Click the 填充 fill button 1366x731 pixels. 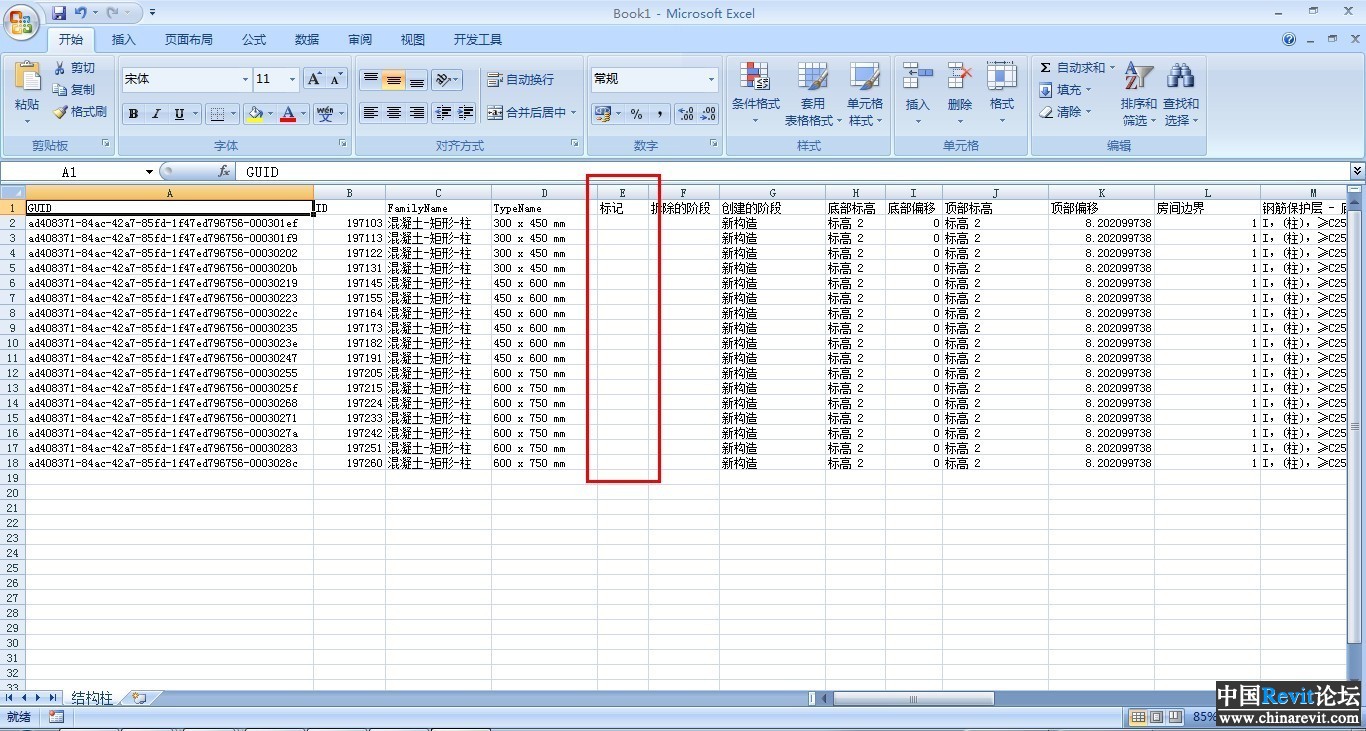coord(1066,90)
